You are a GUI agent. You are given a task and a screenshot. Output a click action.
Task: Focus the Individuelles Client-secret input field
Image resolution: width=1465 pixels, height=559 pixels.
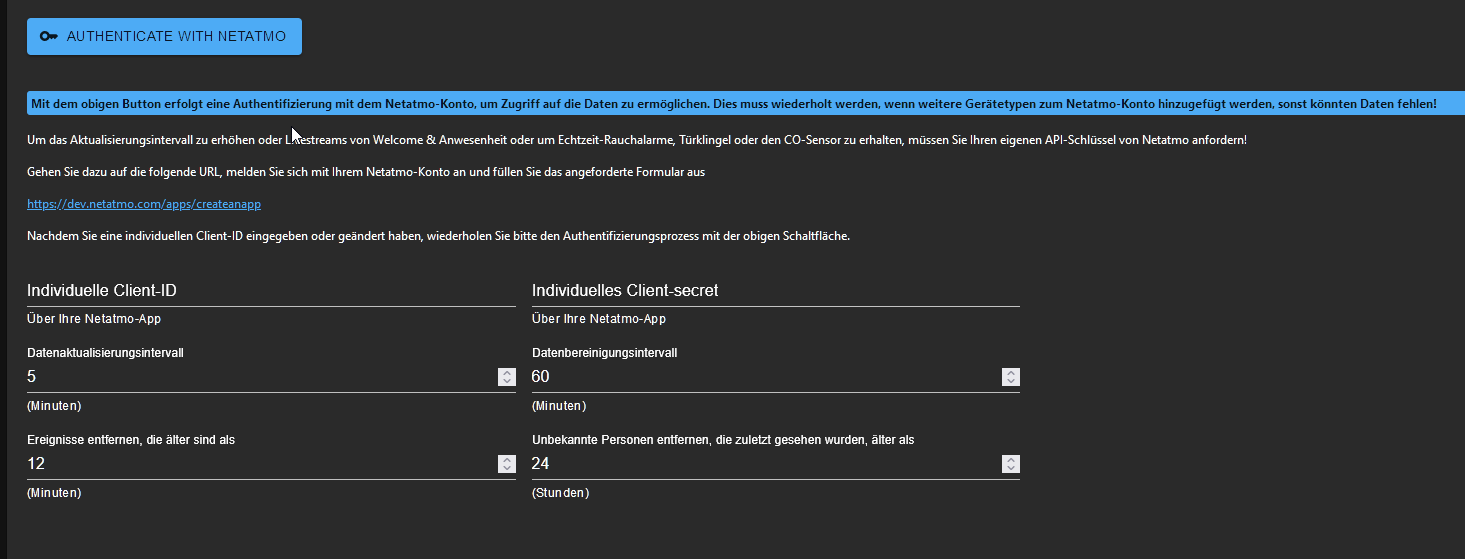(776, 290)
